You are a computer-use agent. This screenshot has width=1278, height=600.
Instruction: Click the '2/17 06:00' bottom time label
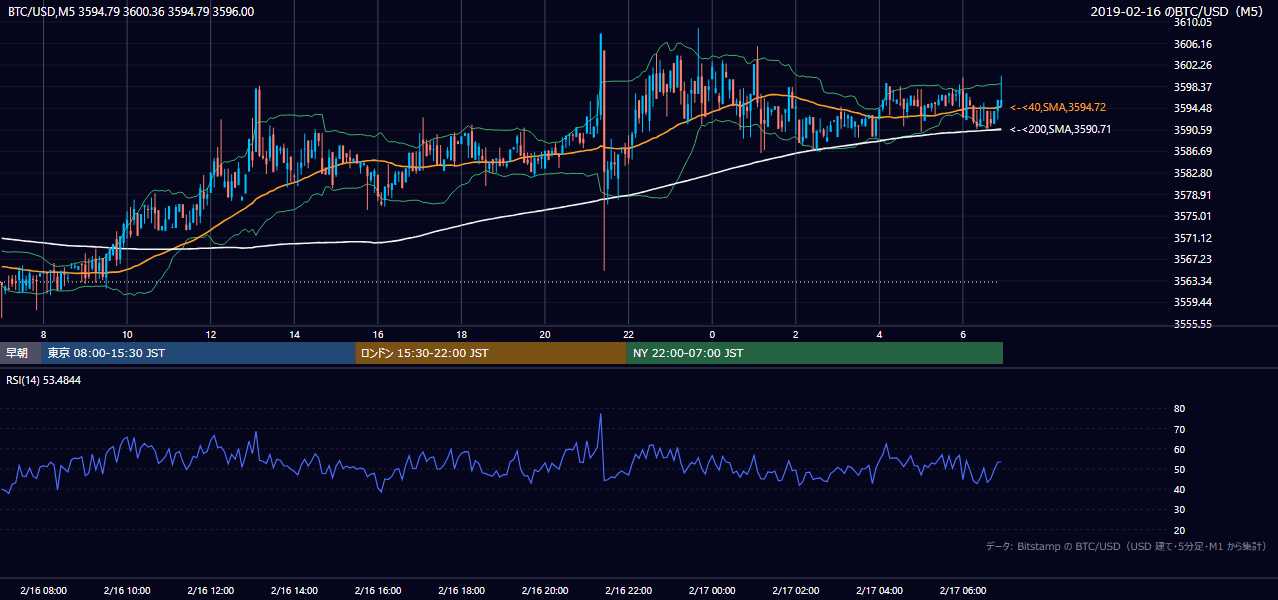coord(963,591)
